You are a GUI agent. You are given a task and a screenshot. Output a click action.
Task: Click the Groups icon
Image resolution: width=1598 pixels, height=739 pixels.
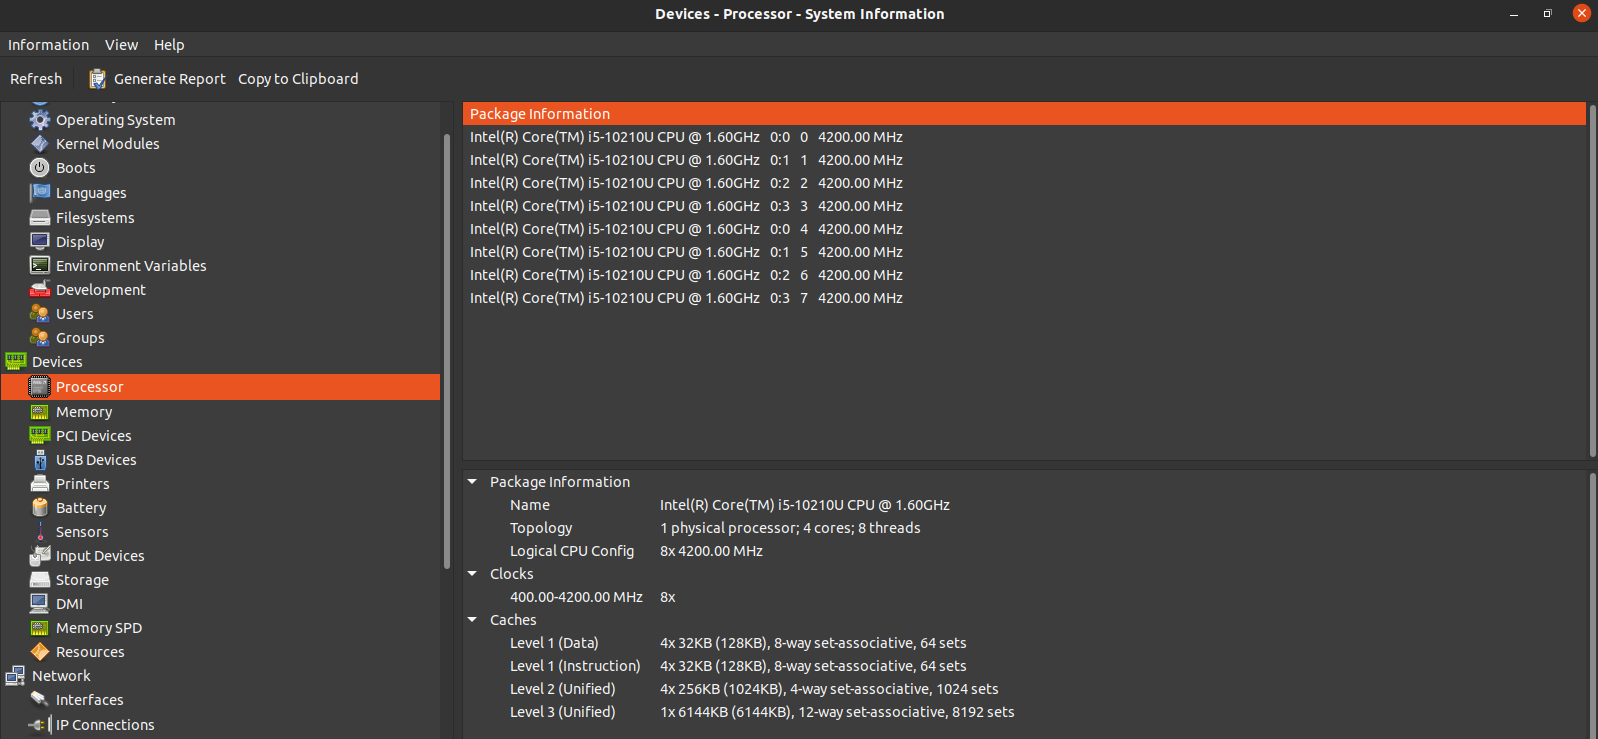40,338
